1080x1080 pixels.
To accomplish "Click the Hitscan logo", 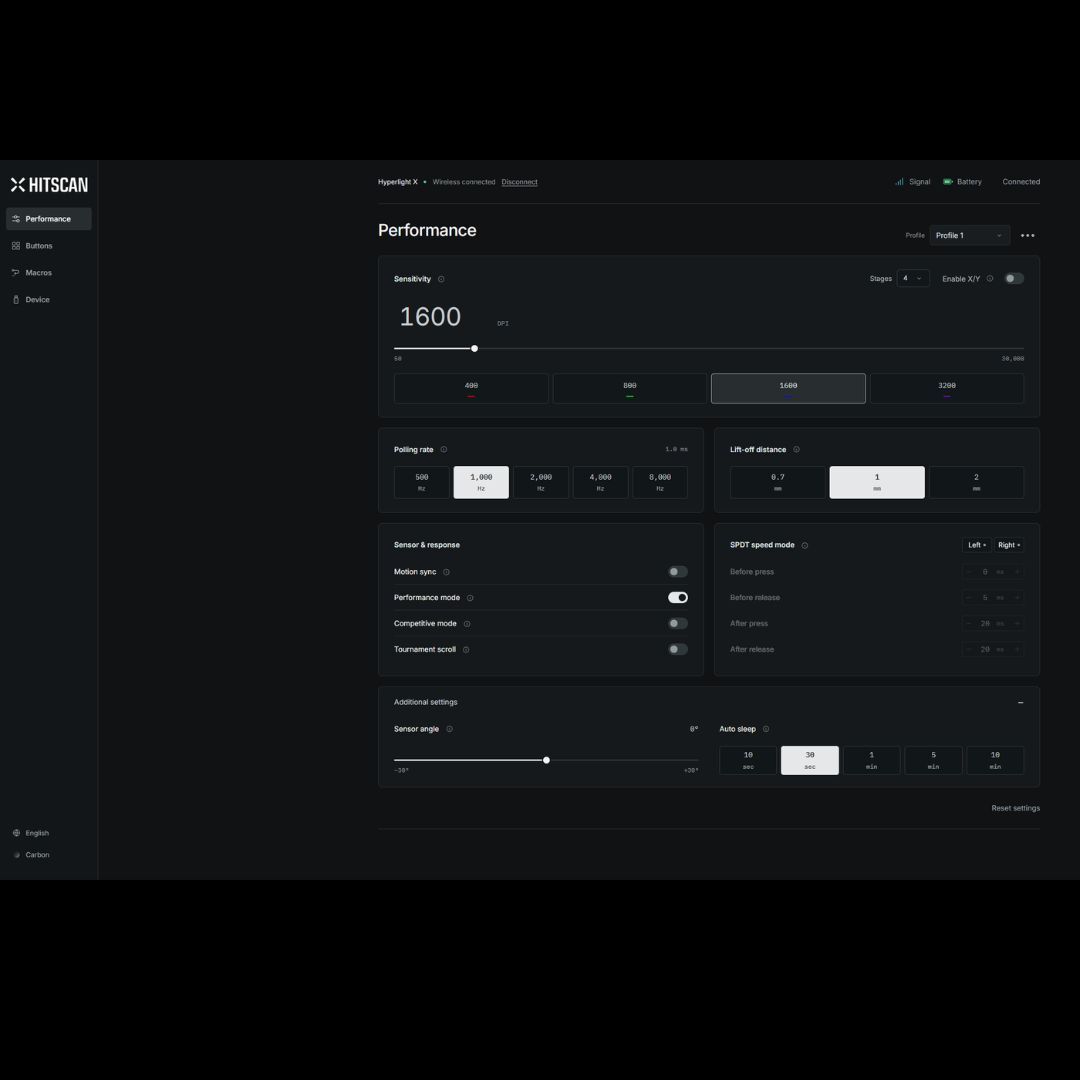I will click(49, 185).
